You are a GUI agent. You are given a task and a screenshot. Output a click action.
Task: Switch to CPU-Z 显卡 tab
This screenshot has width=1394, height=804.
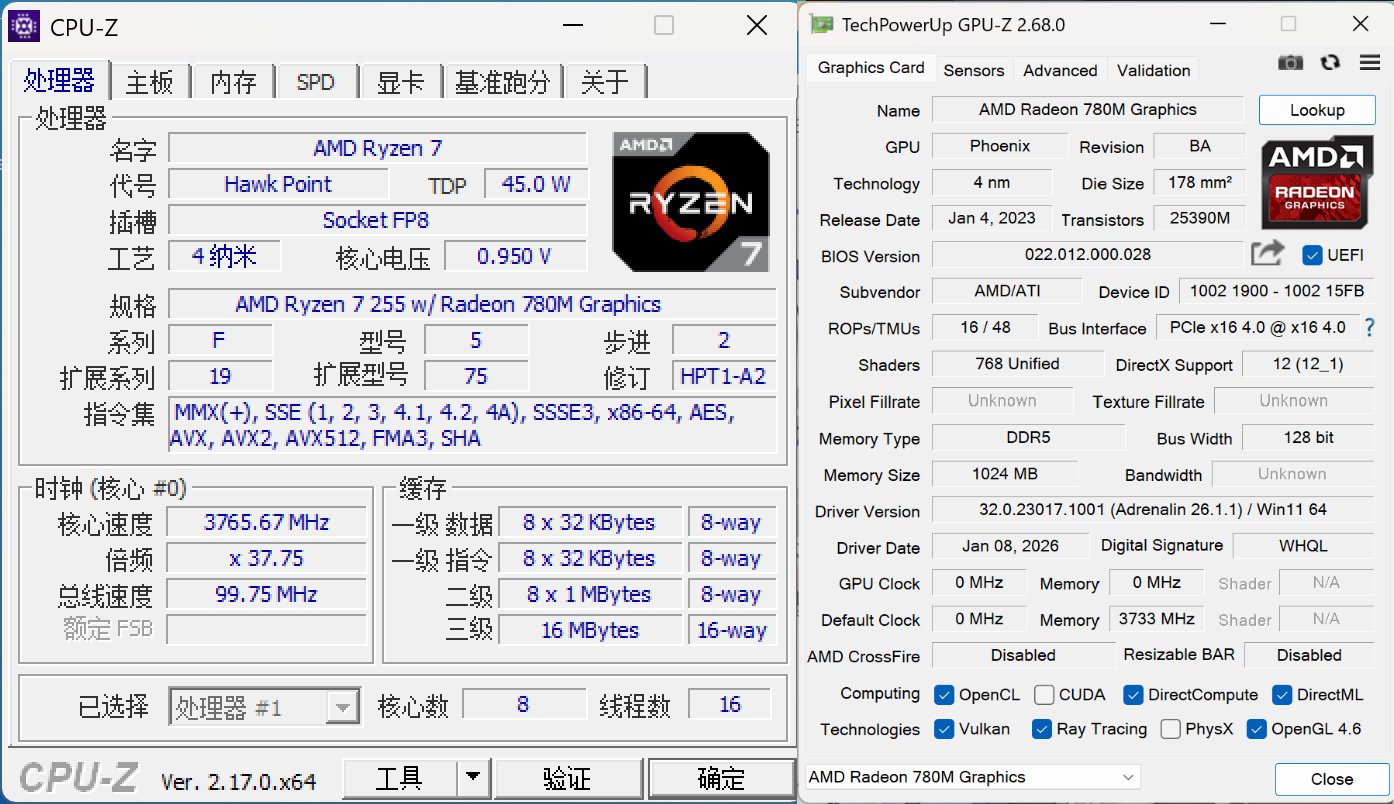coord(400,82)
